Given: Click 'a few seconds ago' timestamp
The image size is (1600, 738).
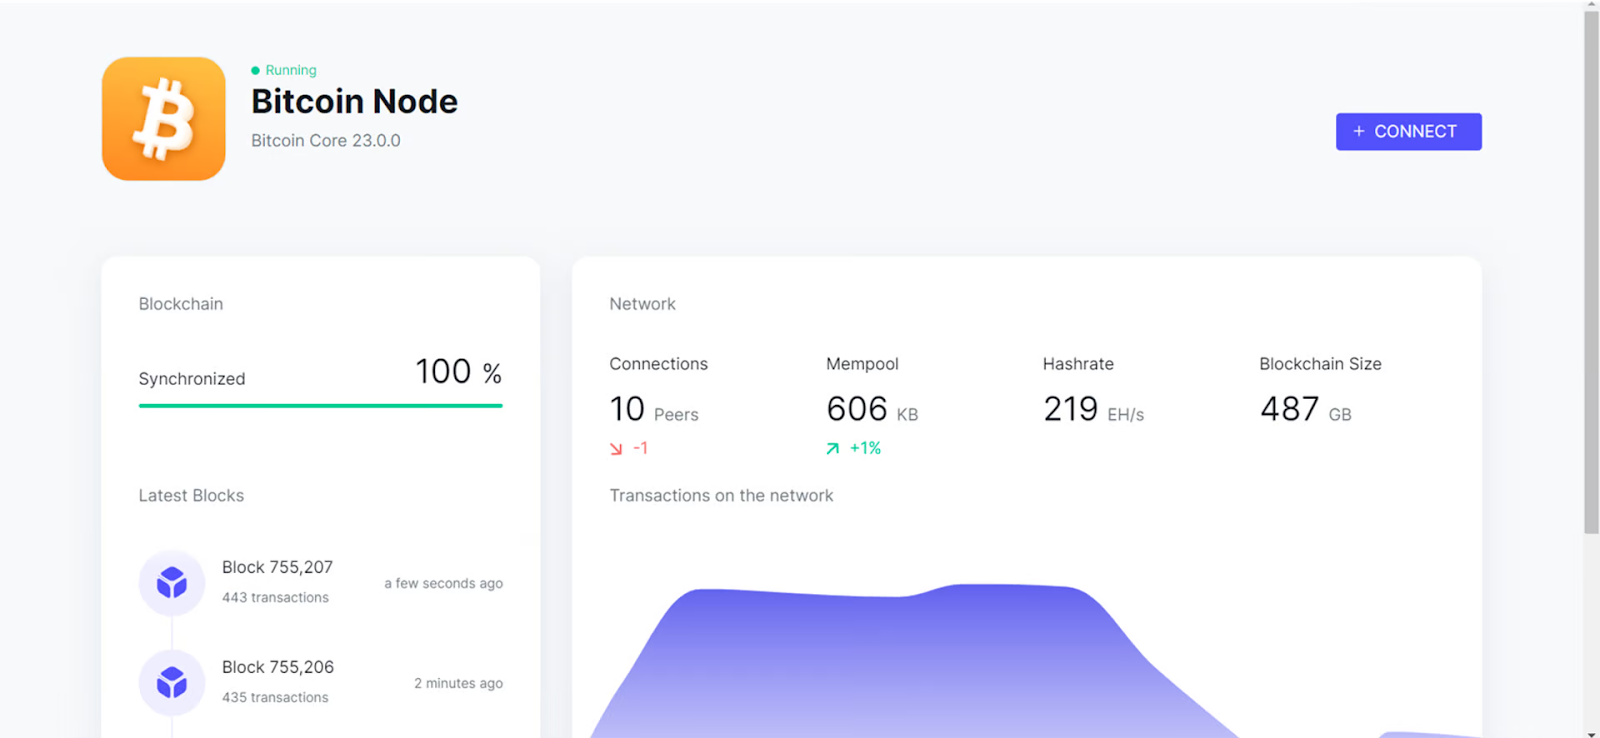Looking at the screenshot, I should (444, 583).
